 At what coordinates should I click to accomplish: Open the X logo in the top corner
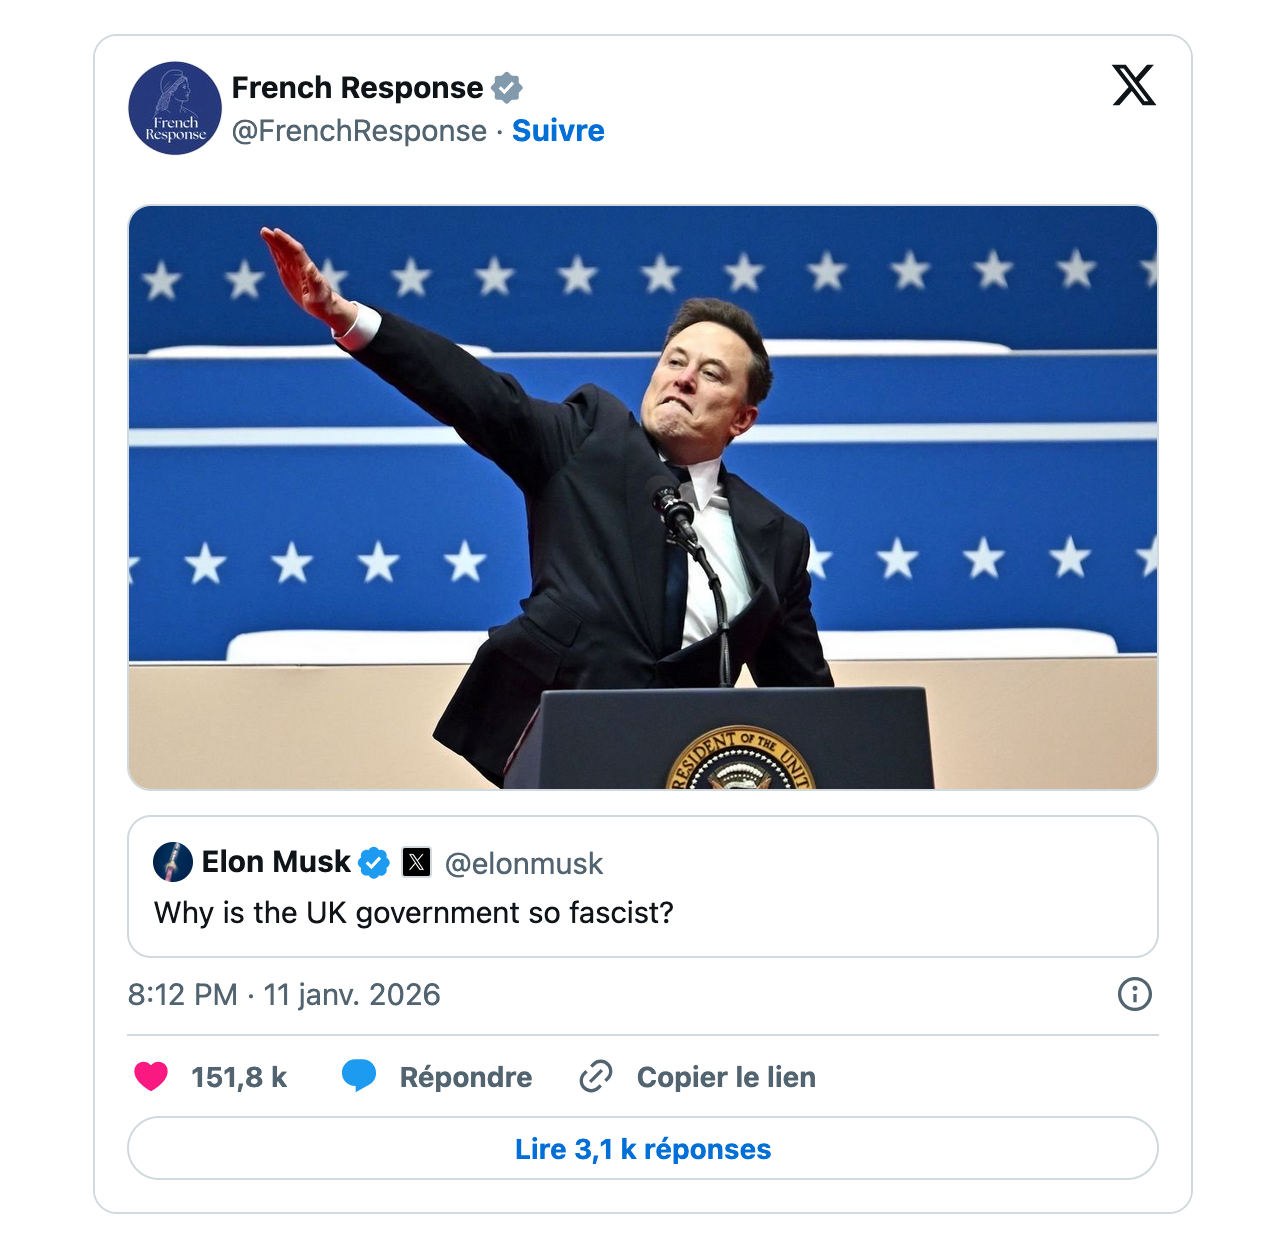point(1133,85)
